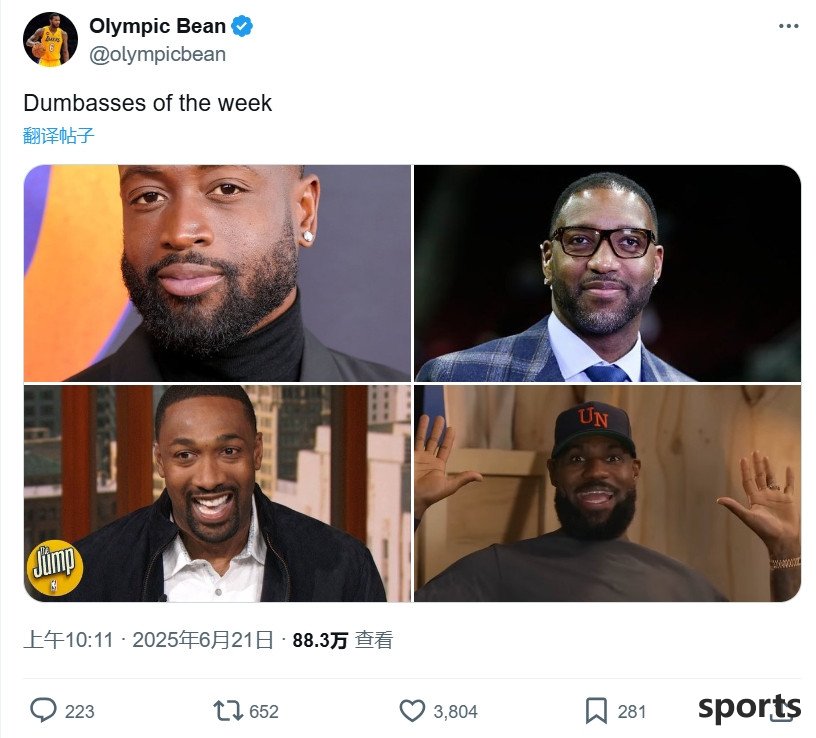Open the @olympicbean handle link
The width and height of the screenshot is (816, 738).
tap(157, 54)
